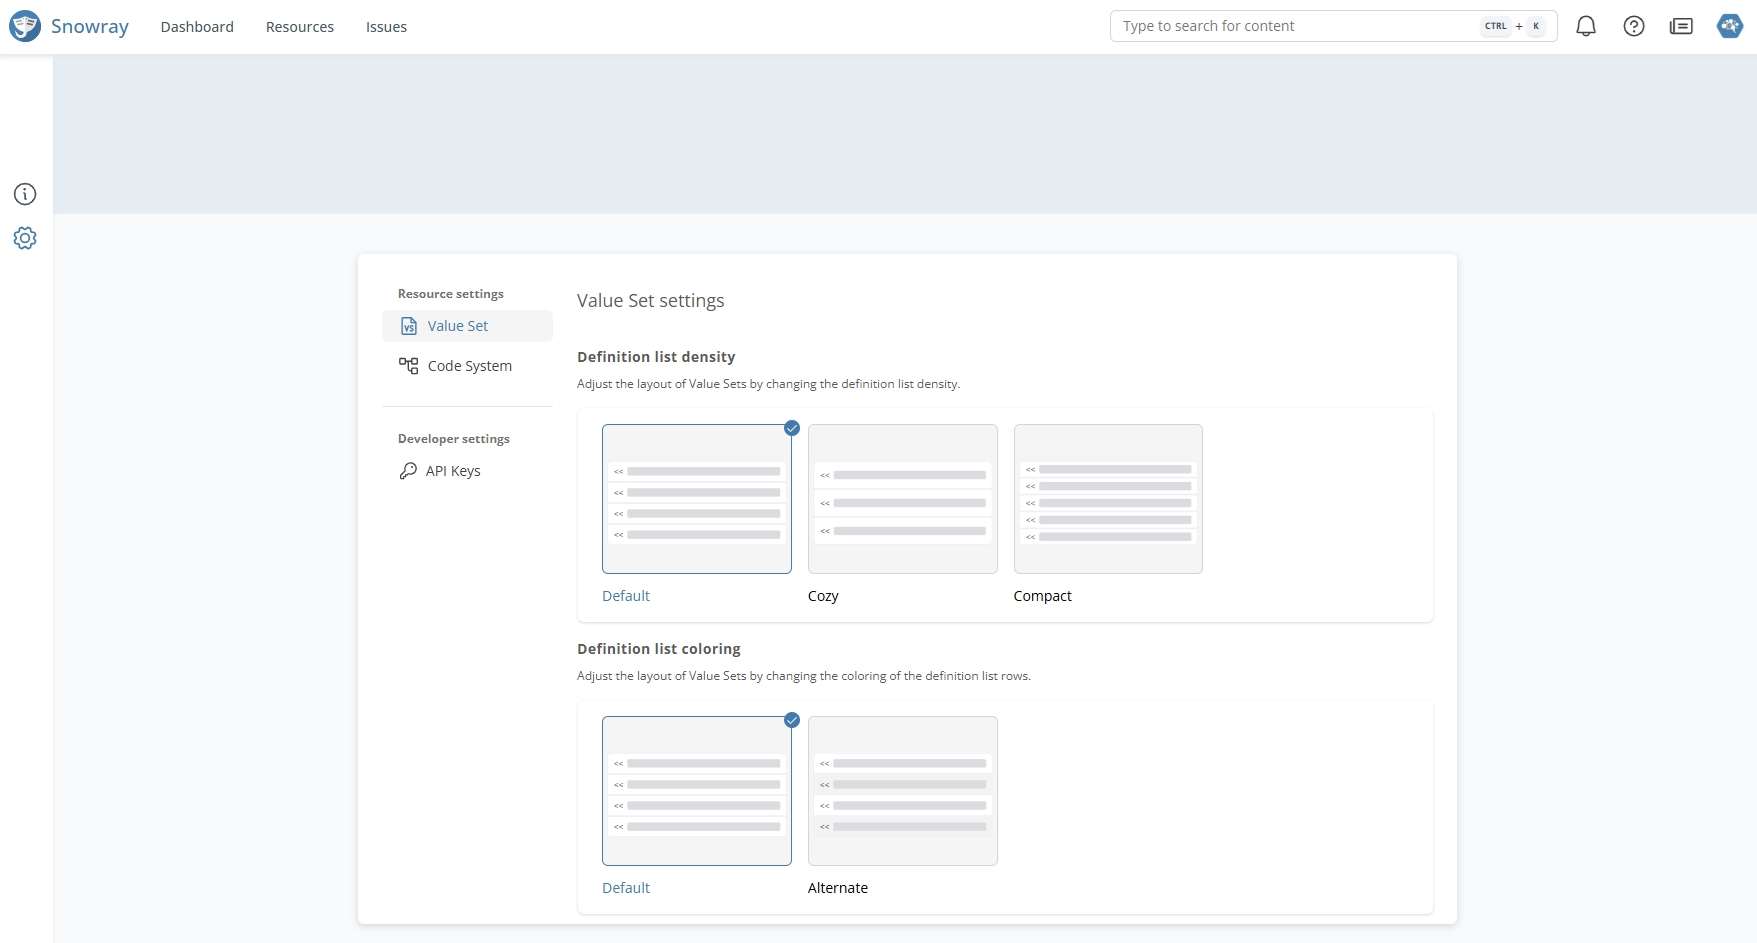1757x943 pixels.
Task: Click the Code System hierarchy icon
Action: (408, 366)
